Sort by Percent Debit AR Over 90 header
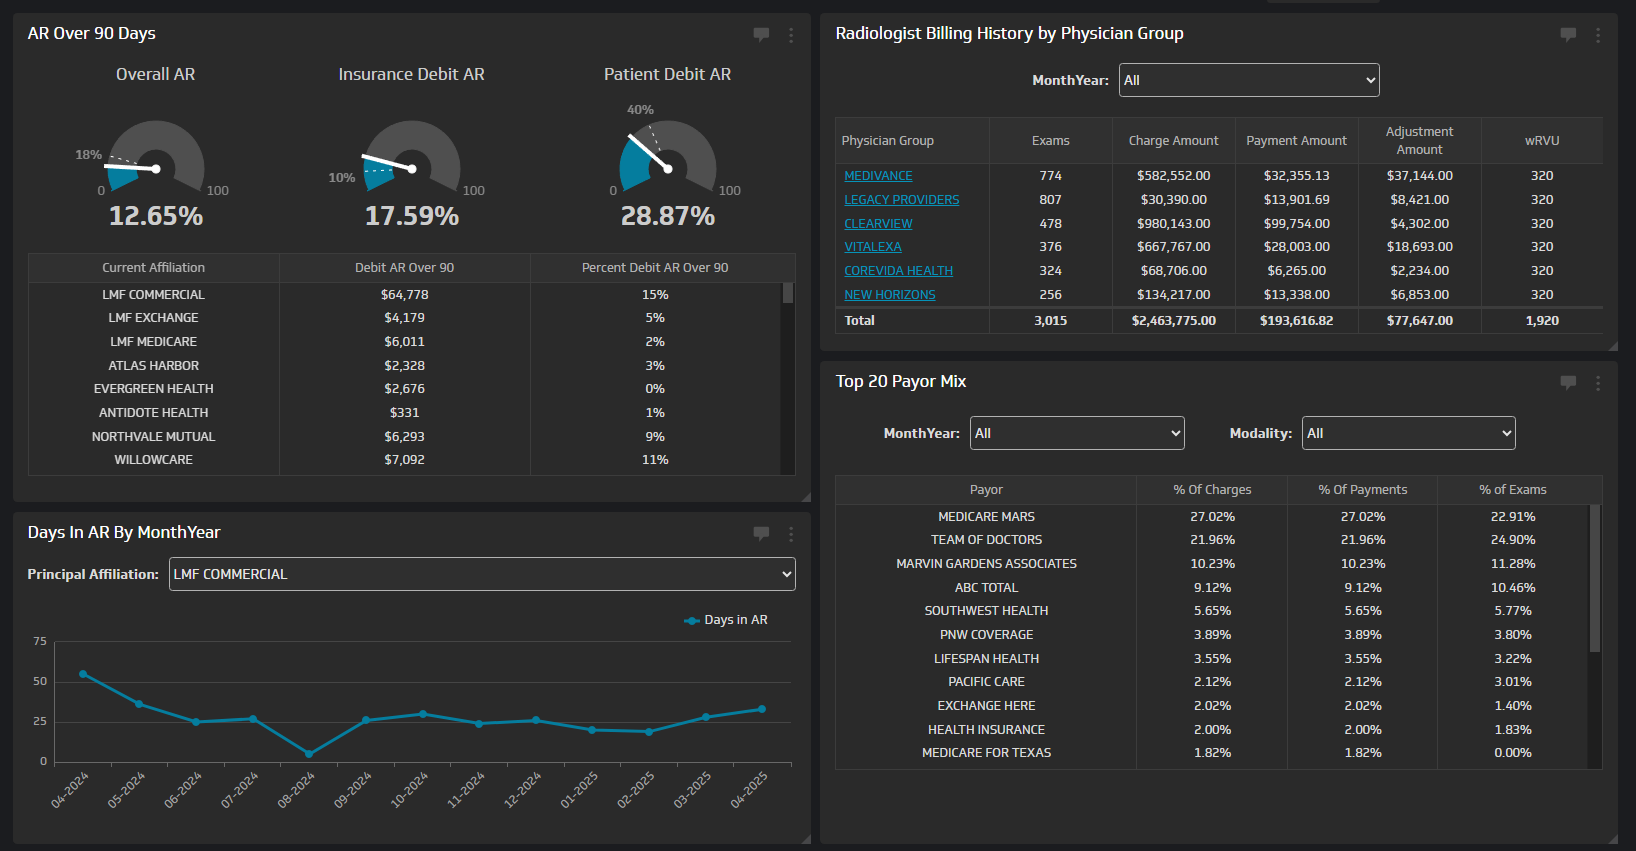 [x=655, y=268]
